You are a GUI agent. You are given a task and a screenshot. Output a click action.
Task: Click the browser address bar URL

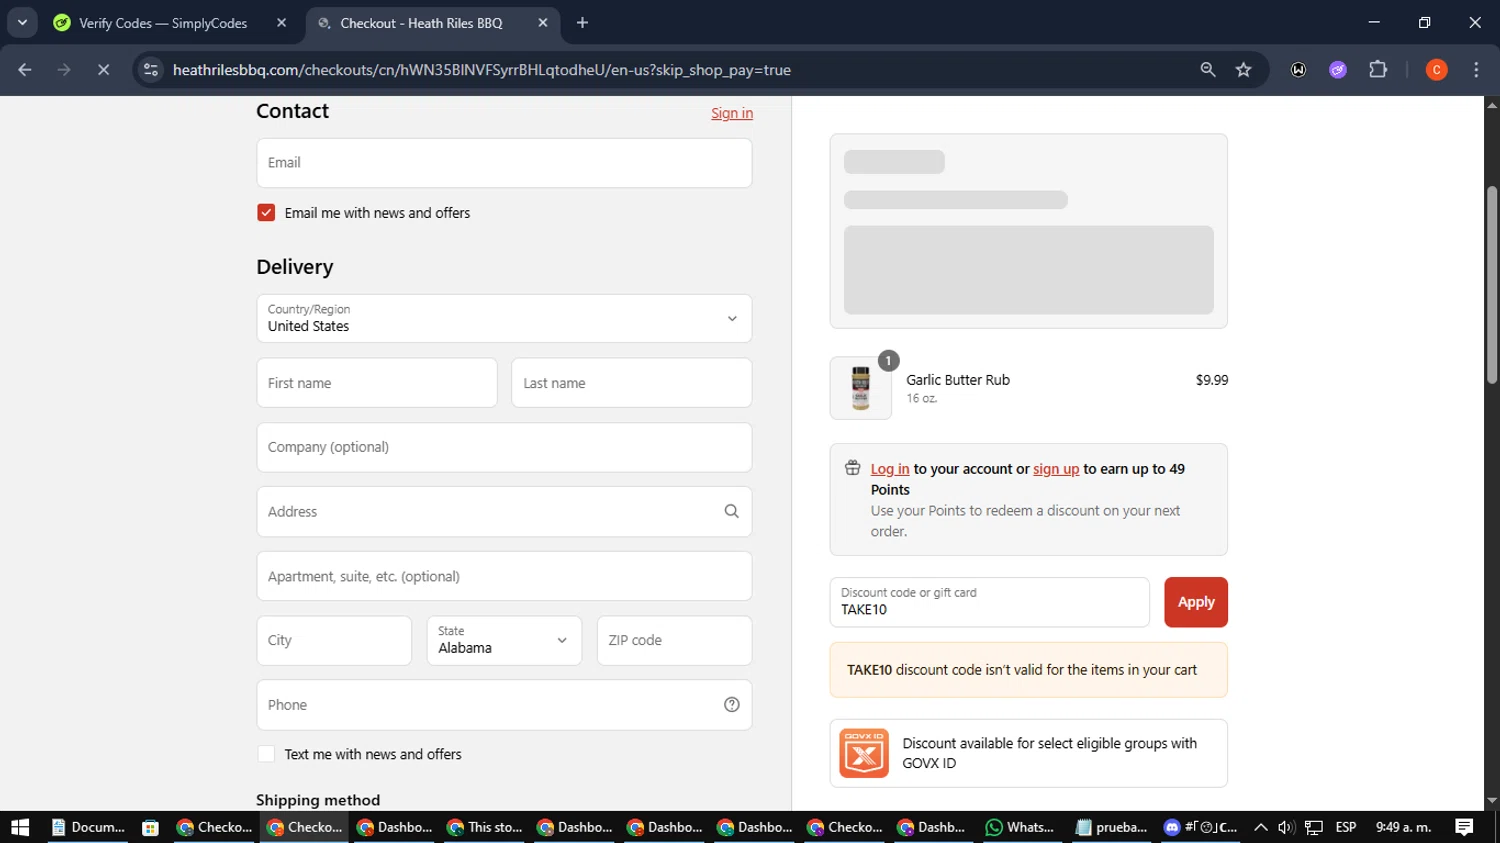point(481,70)
